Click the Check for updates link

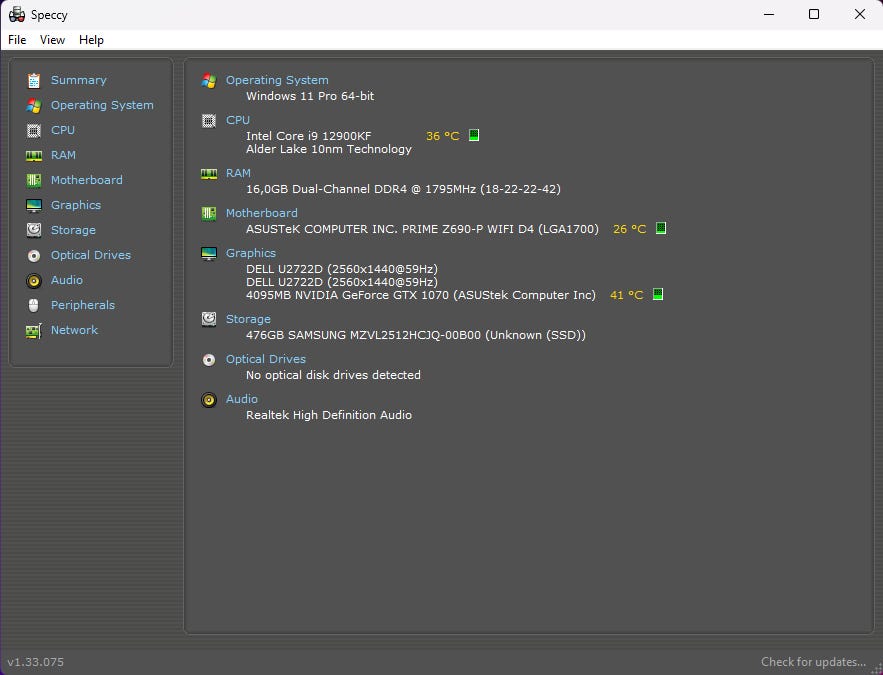(812, 661)
